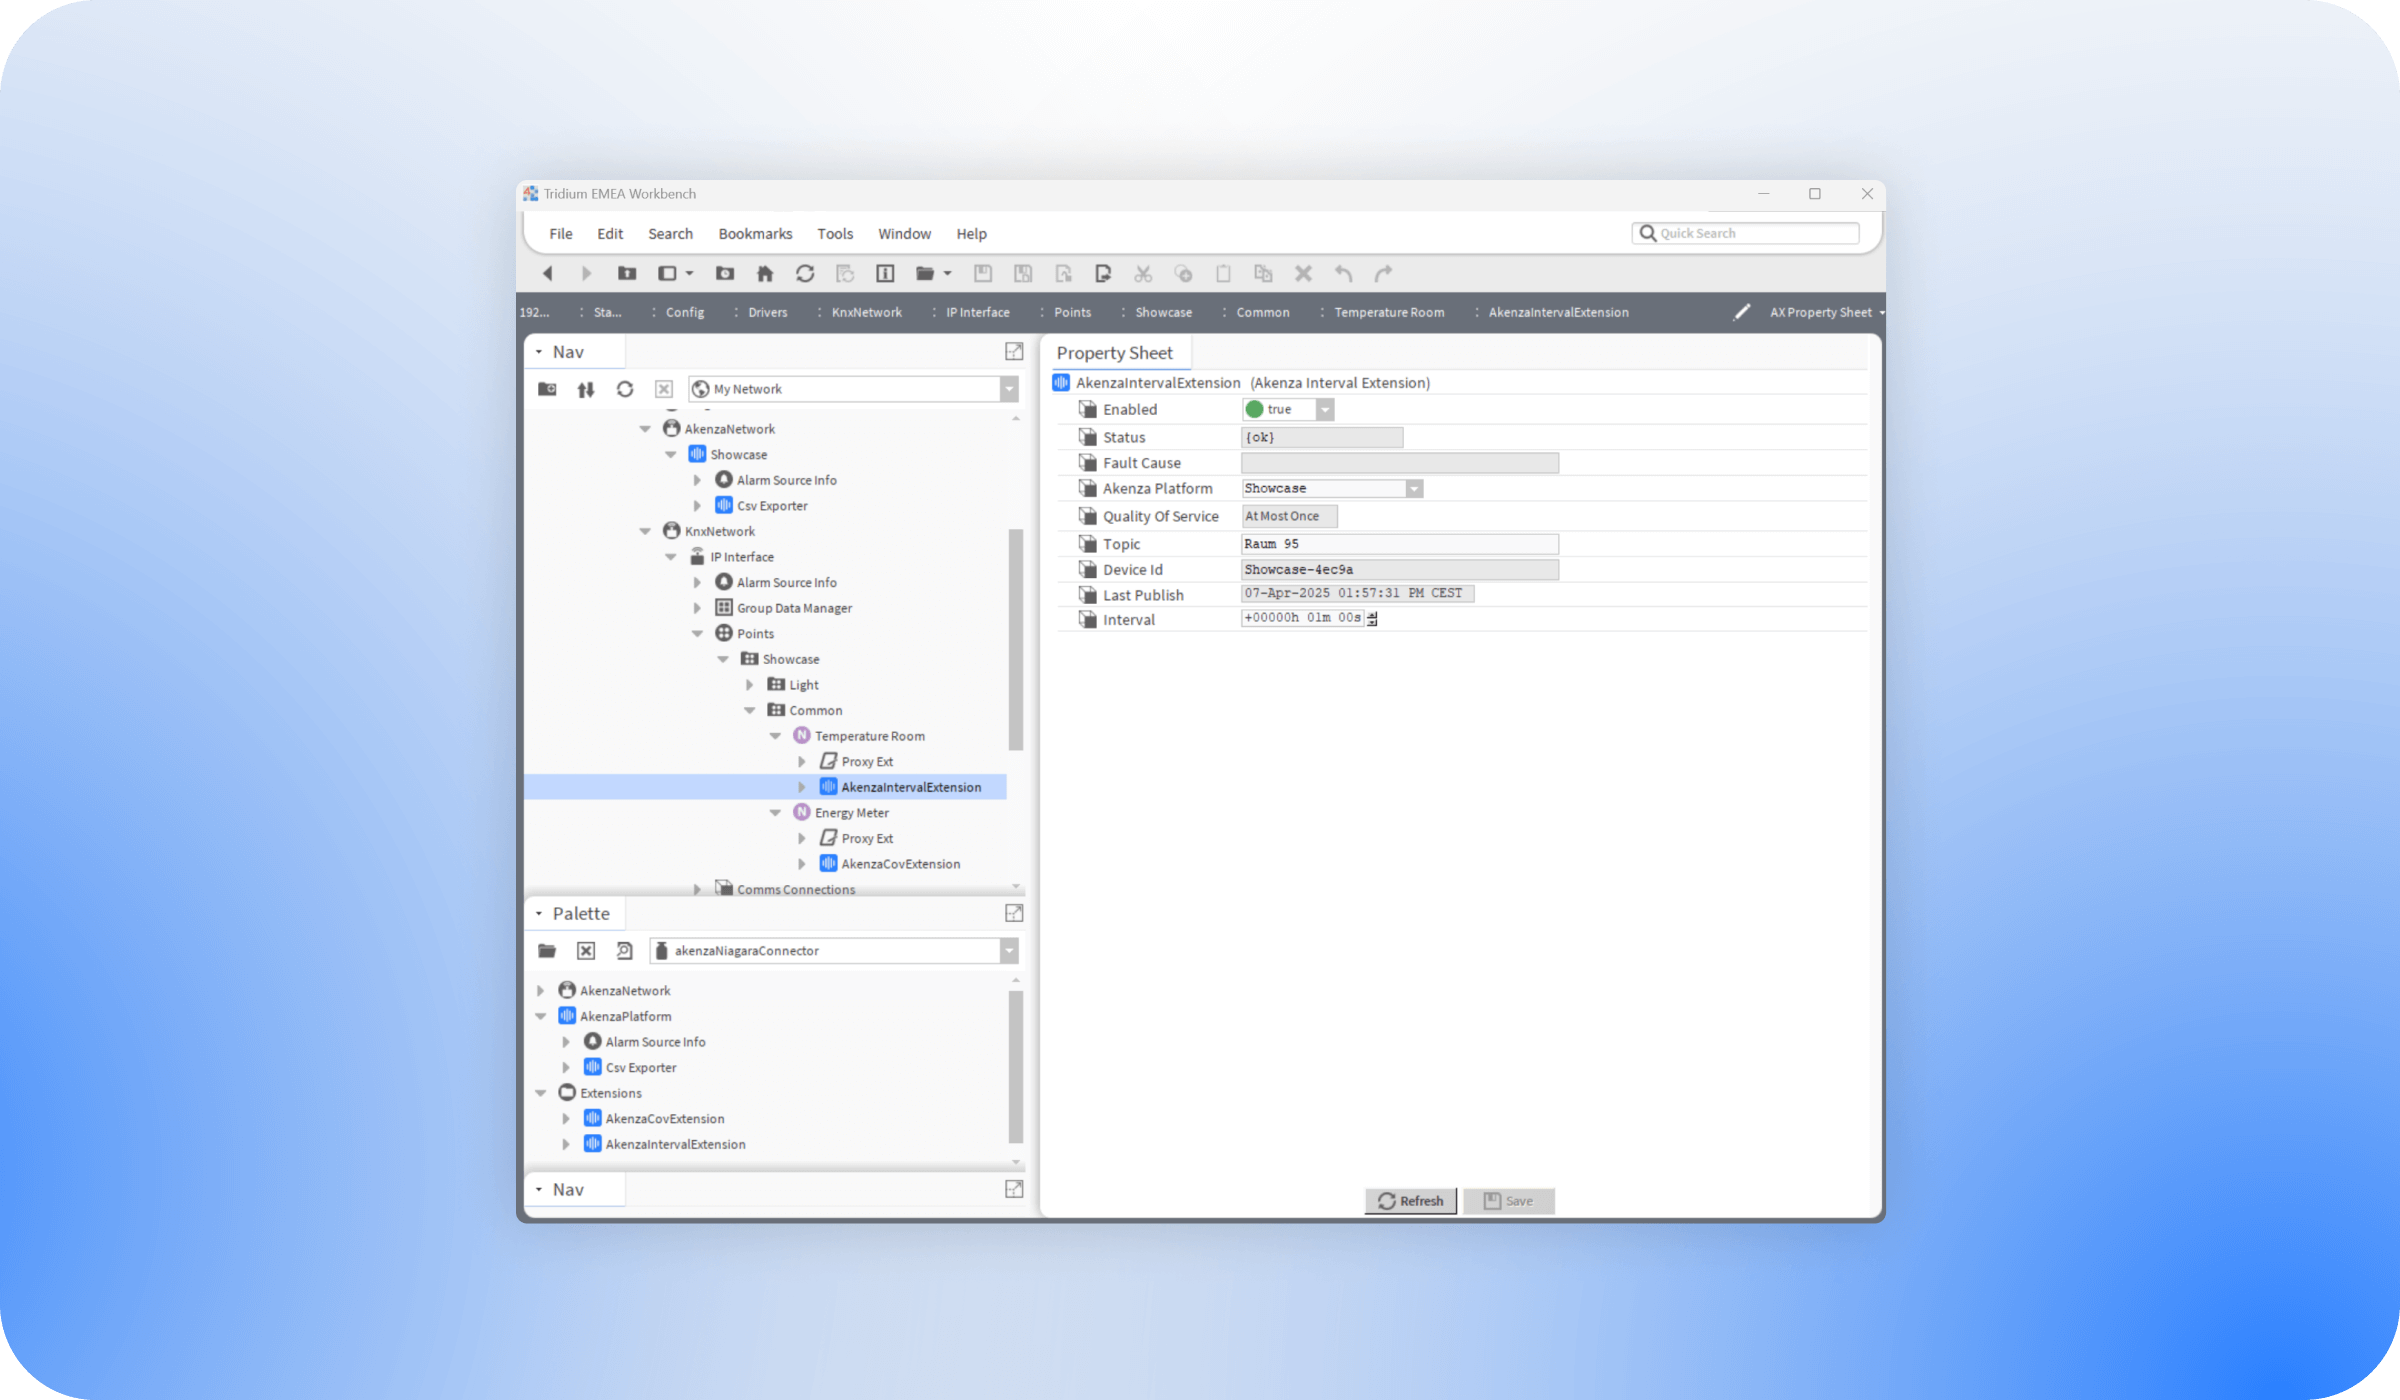Click the Nav new-folder icon

(x=547, y=389)
